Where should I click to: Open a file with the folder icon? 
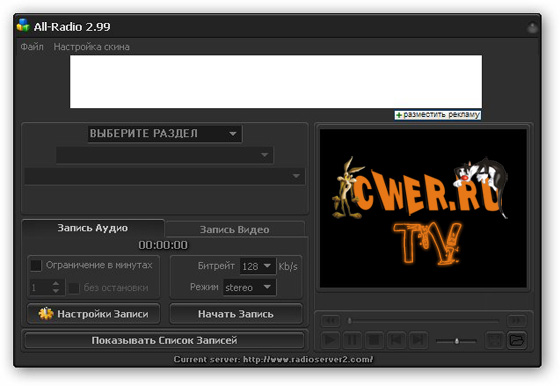pyautogui.click(x=517, y=340)
